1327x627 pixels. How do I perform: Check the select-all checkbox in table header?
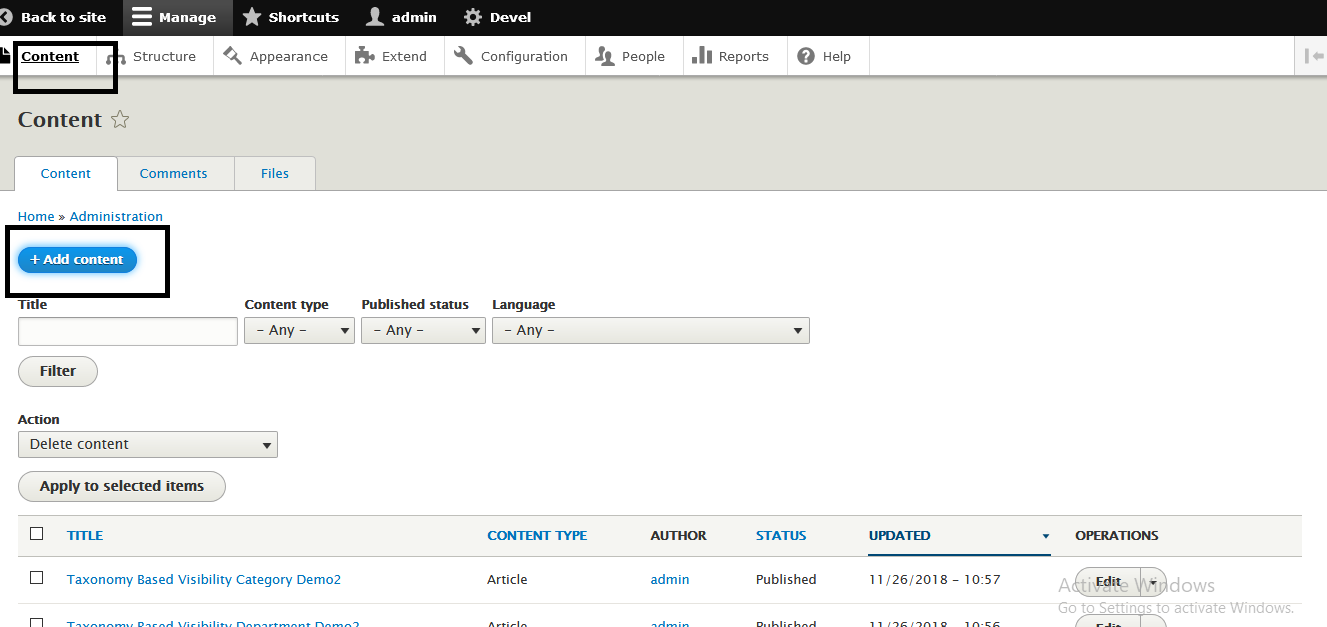coord(37,534)
